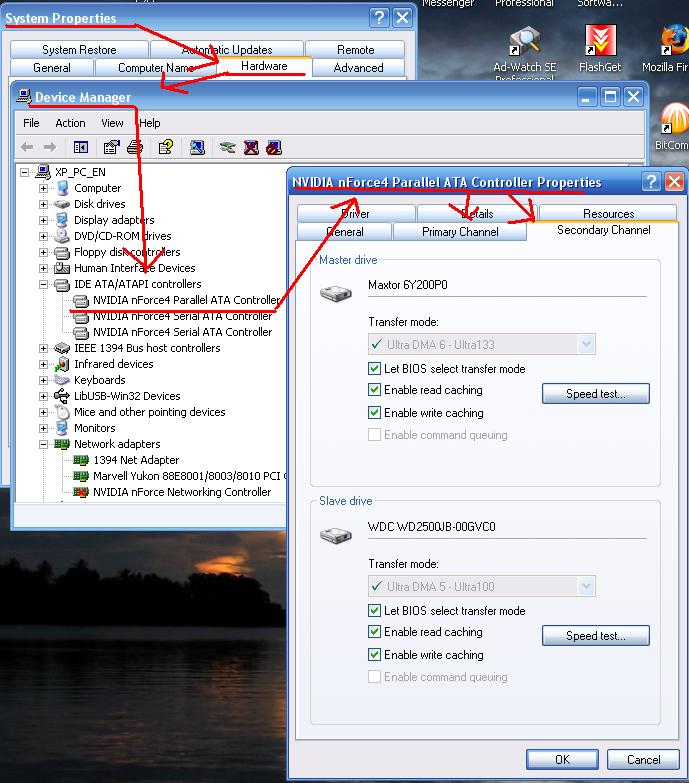
Task: Run the Master drive Speed test
Action: [x=596, y=393]
